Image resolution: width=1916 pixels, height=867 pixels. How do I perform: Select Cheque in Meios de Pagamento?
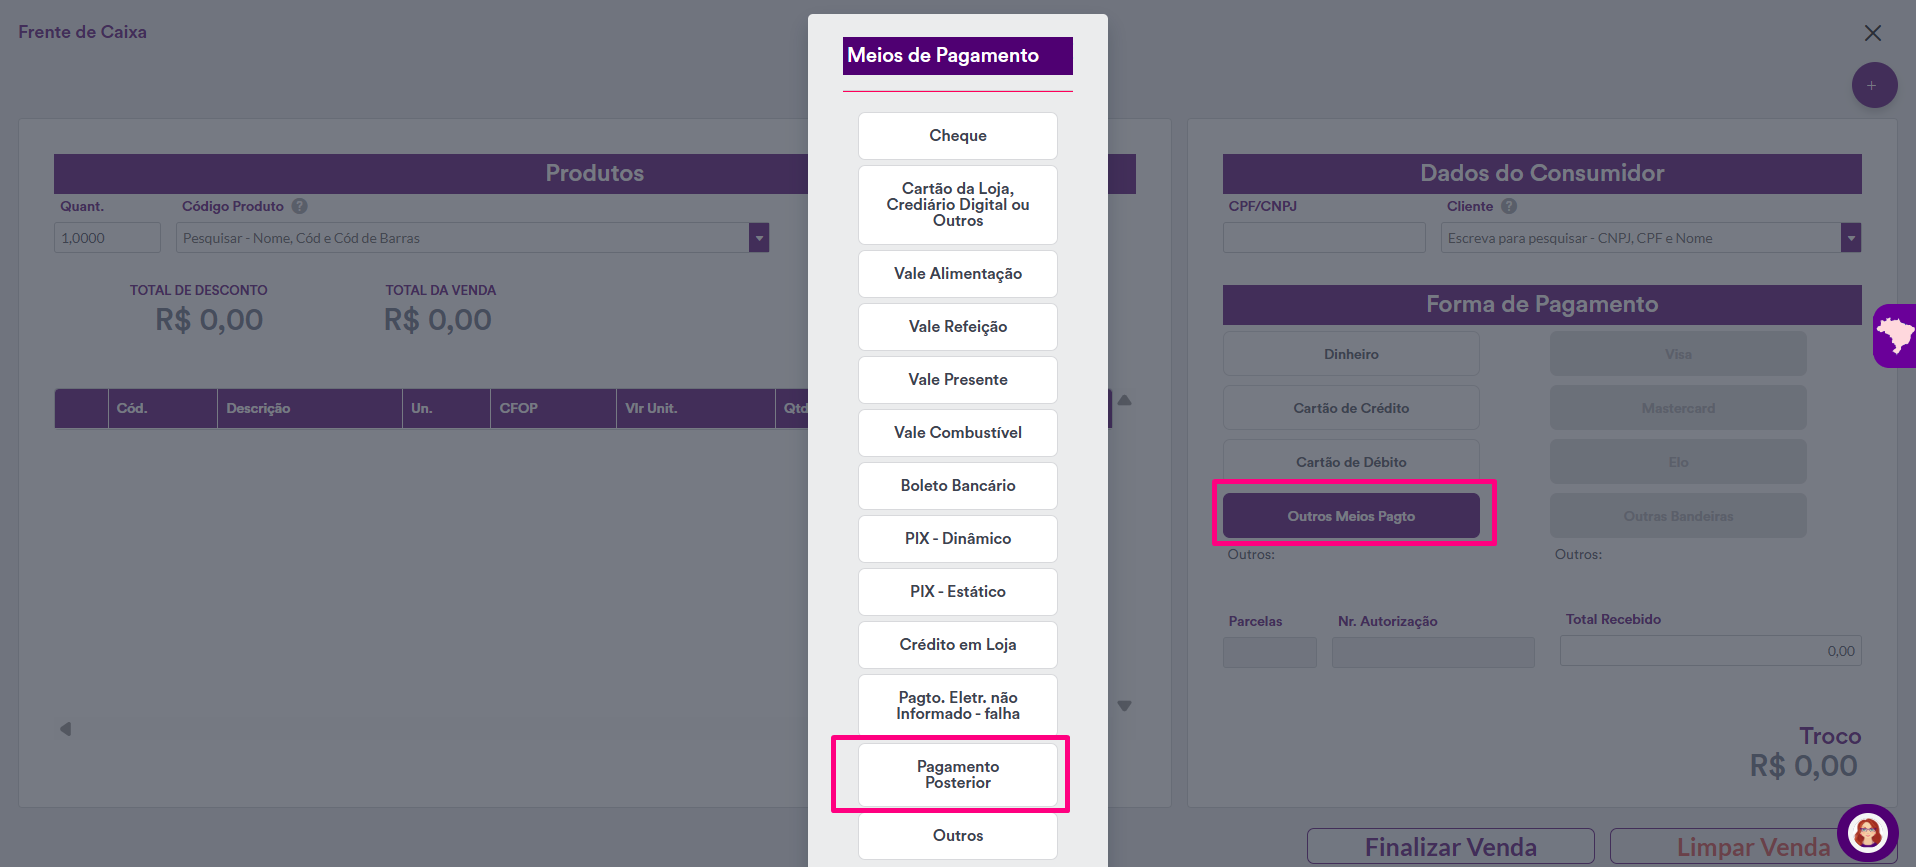coord(957,136)
